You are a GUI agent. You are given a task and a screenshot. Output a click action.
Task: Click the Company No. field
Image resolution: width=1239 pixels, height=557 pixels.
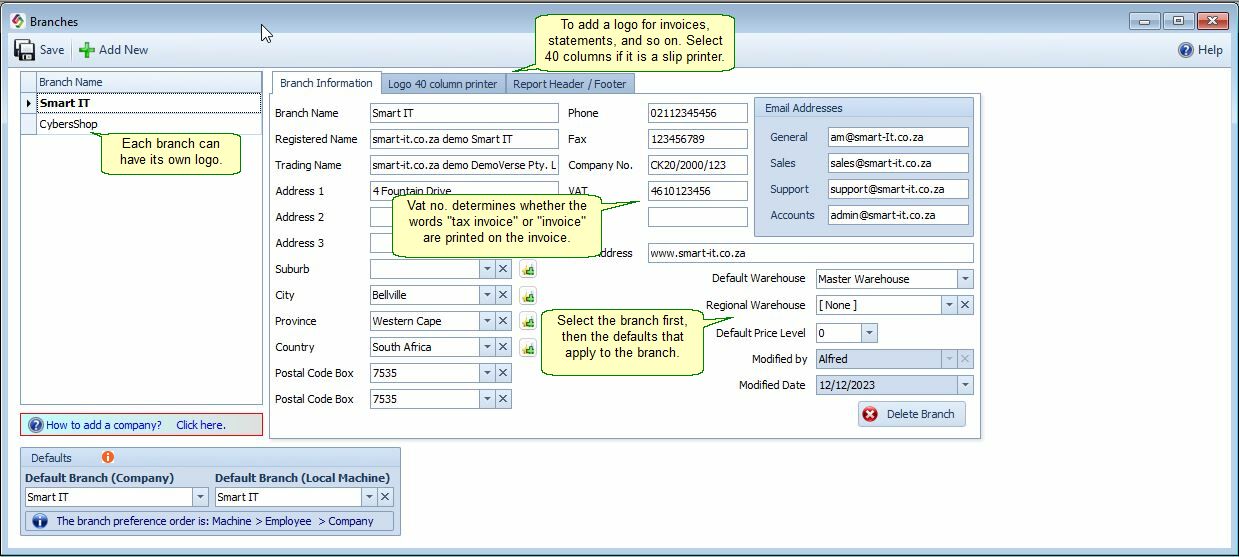pos(698,165)
